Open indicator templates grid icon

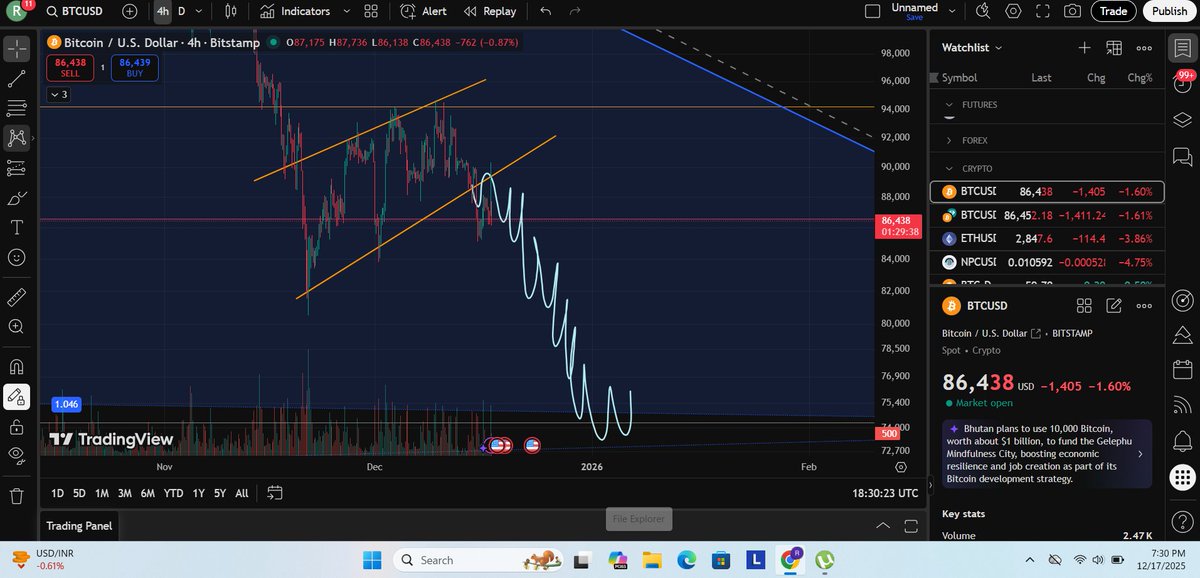(371, 11)
